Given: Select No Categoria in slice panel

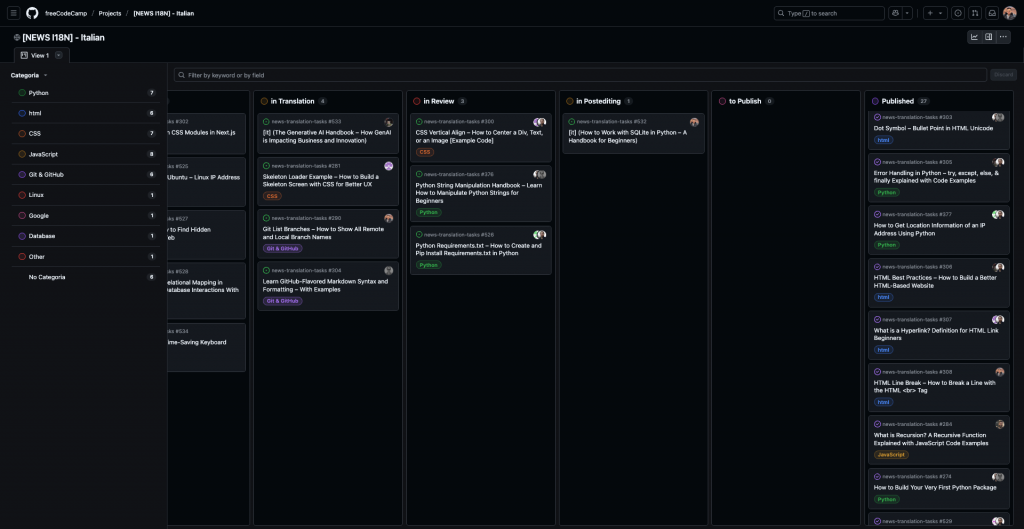Looking at the screenshot, I should point(84,277).
